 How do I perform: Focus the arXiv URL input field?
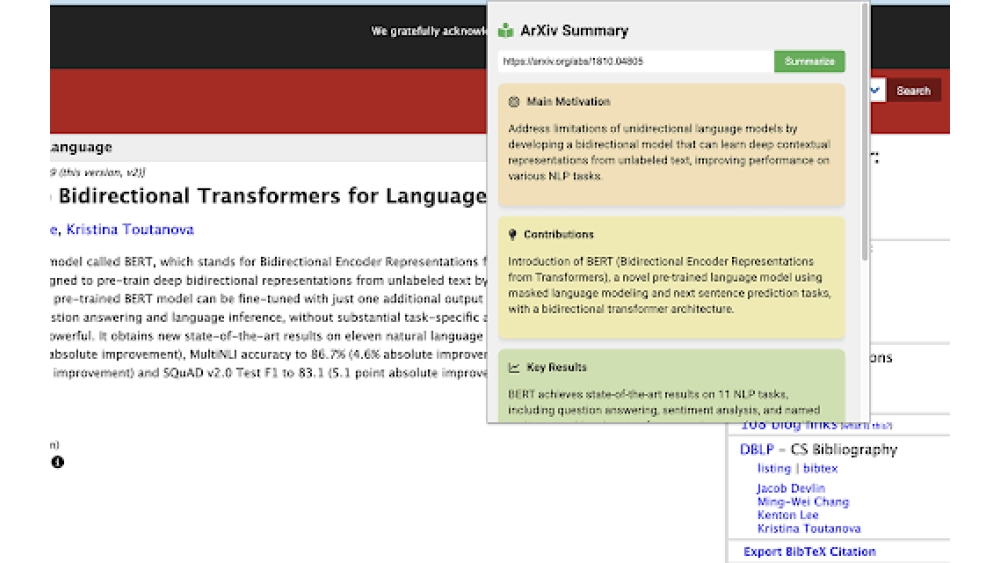(x=636, y=61)
